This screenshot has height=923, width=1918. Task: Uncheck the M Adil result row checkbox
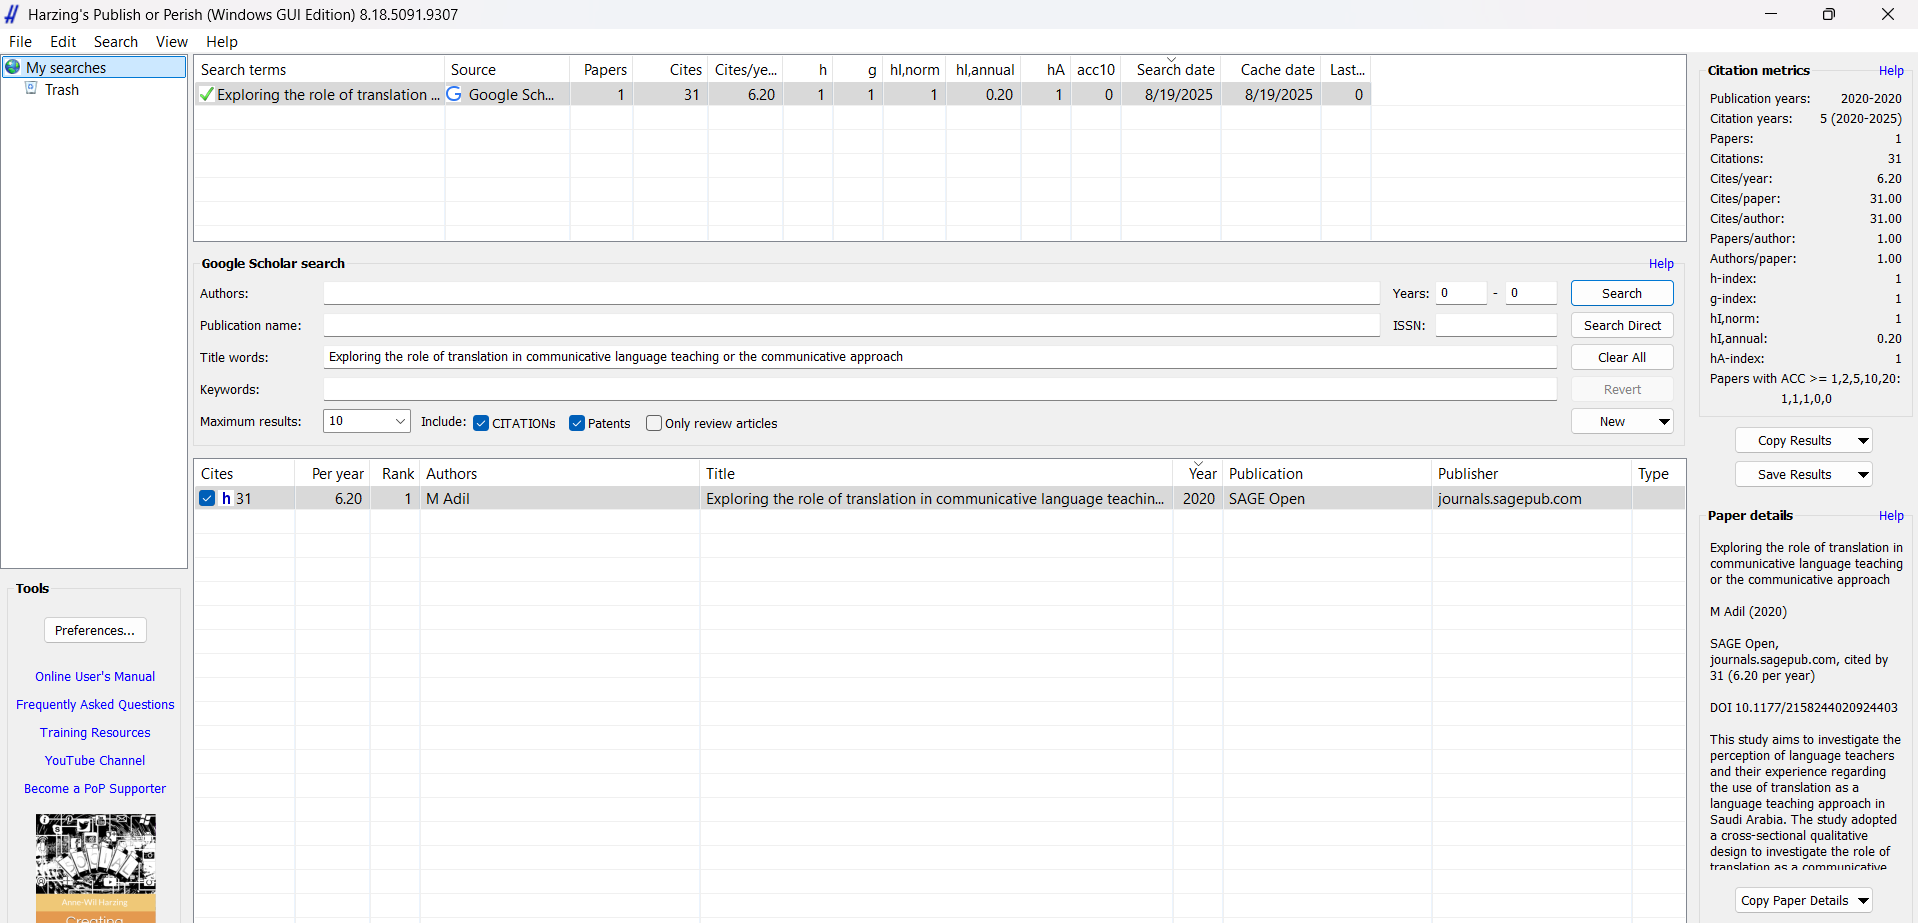tap(207, 498)
